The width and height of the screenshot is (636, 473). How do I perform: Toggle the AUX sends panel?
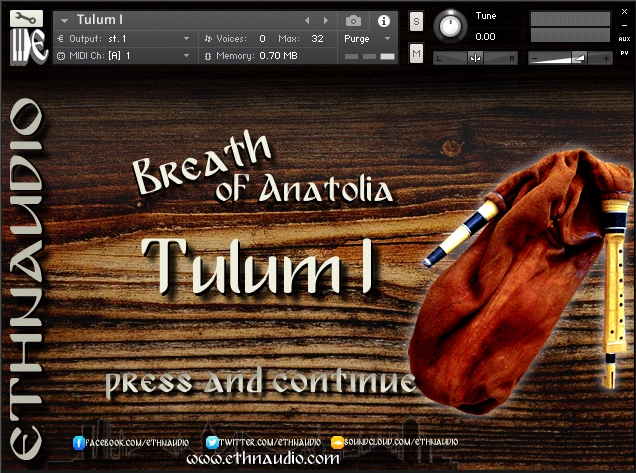pyautogui.click(x=624, y=39)
